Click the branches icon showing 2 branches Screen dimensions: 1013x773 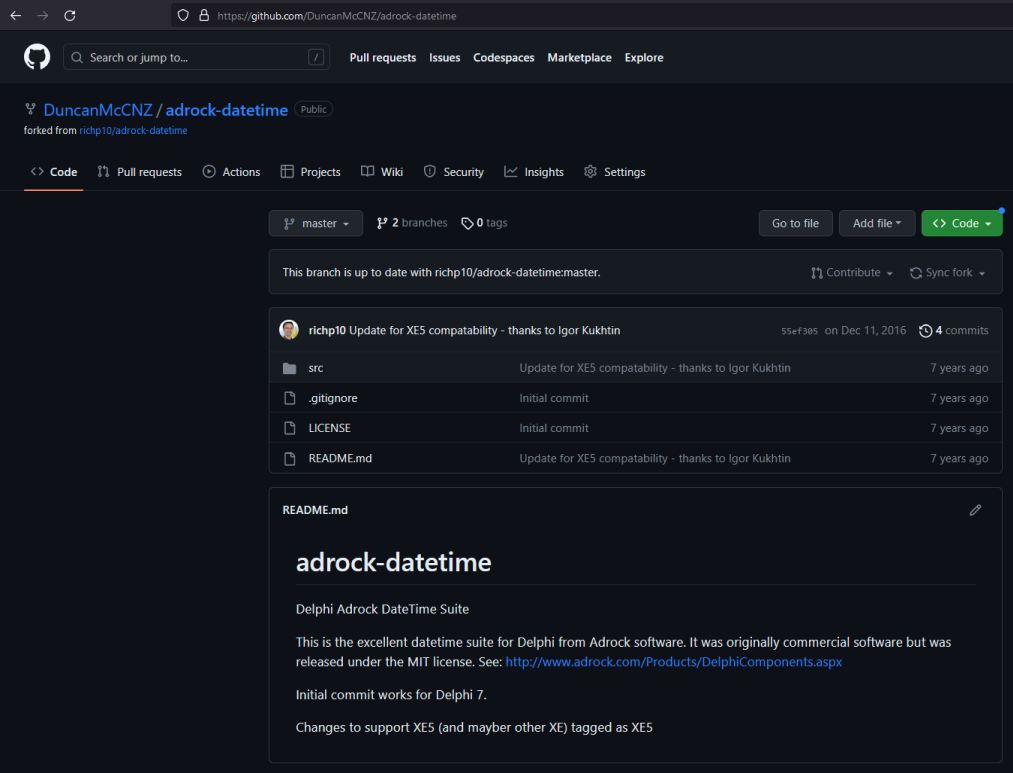[x=382, y=223]
